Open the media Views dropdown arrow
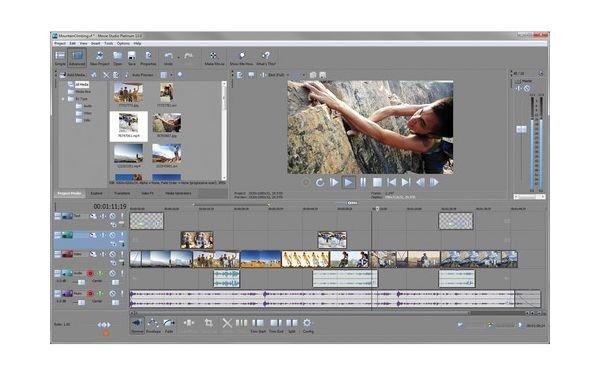 point(171,75)
